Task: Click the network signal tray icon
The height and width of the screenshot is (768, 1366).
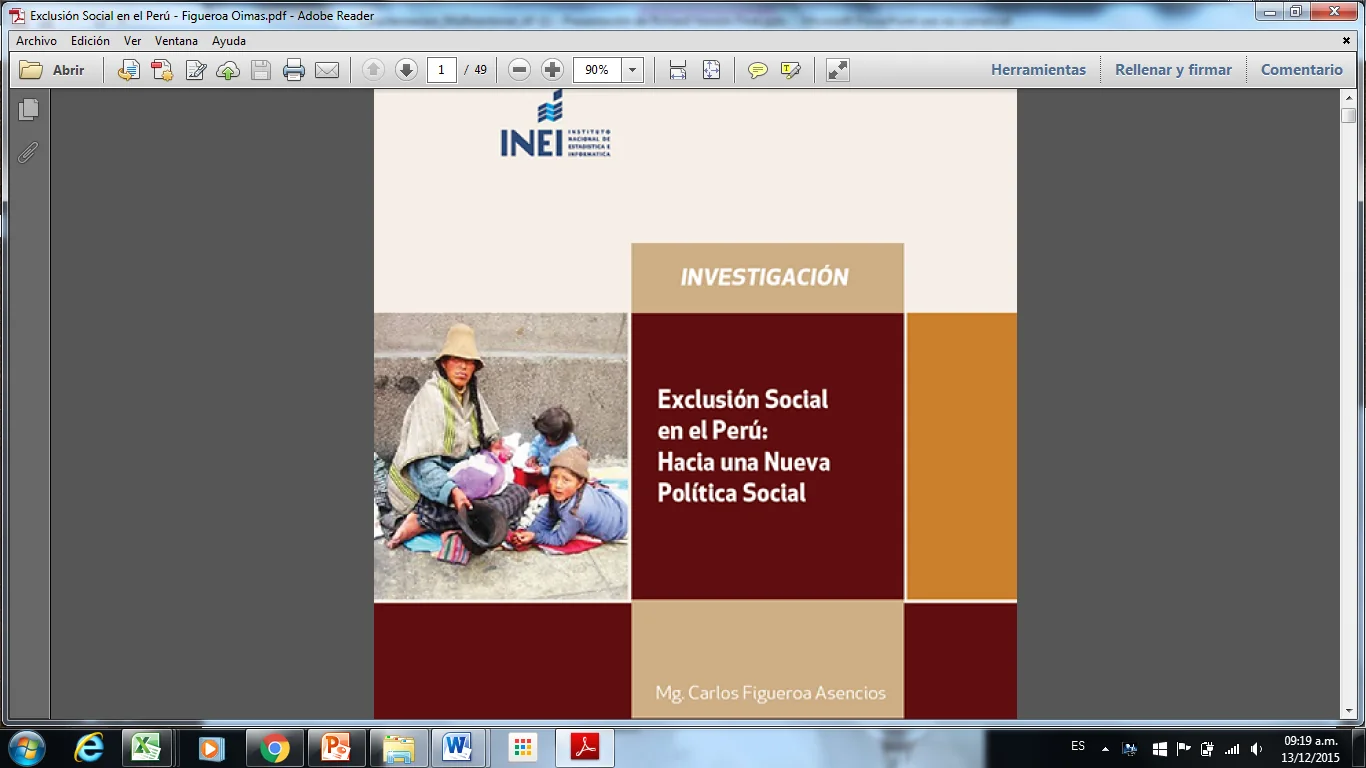Action: (x=1232, y=749)
